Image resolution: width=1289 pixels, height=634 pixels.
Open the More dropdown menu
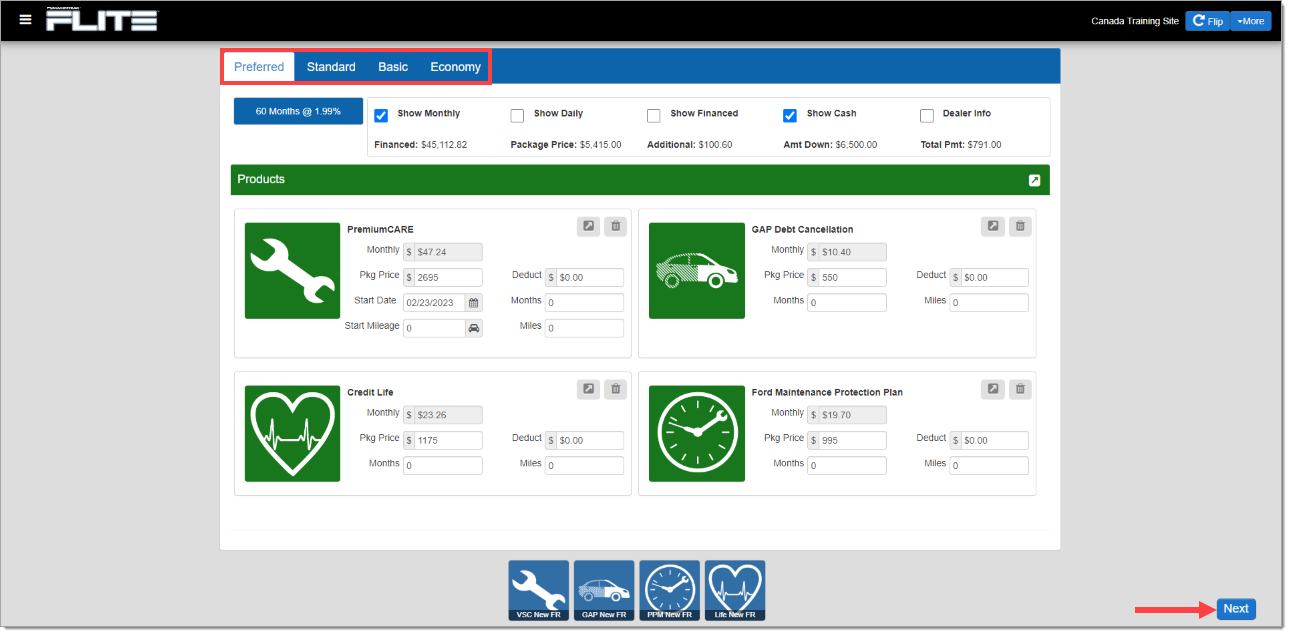coord(1251,21)
